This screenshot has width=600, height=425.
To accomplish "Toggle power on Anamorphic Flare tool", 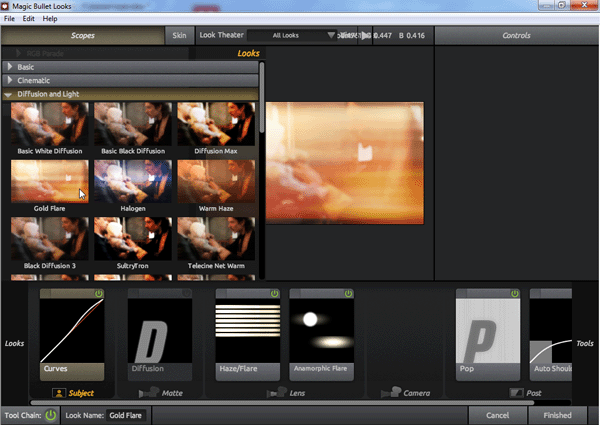I will (x=348, y=293).
